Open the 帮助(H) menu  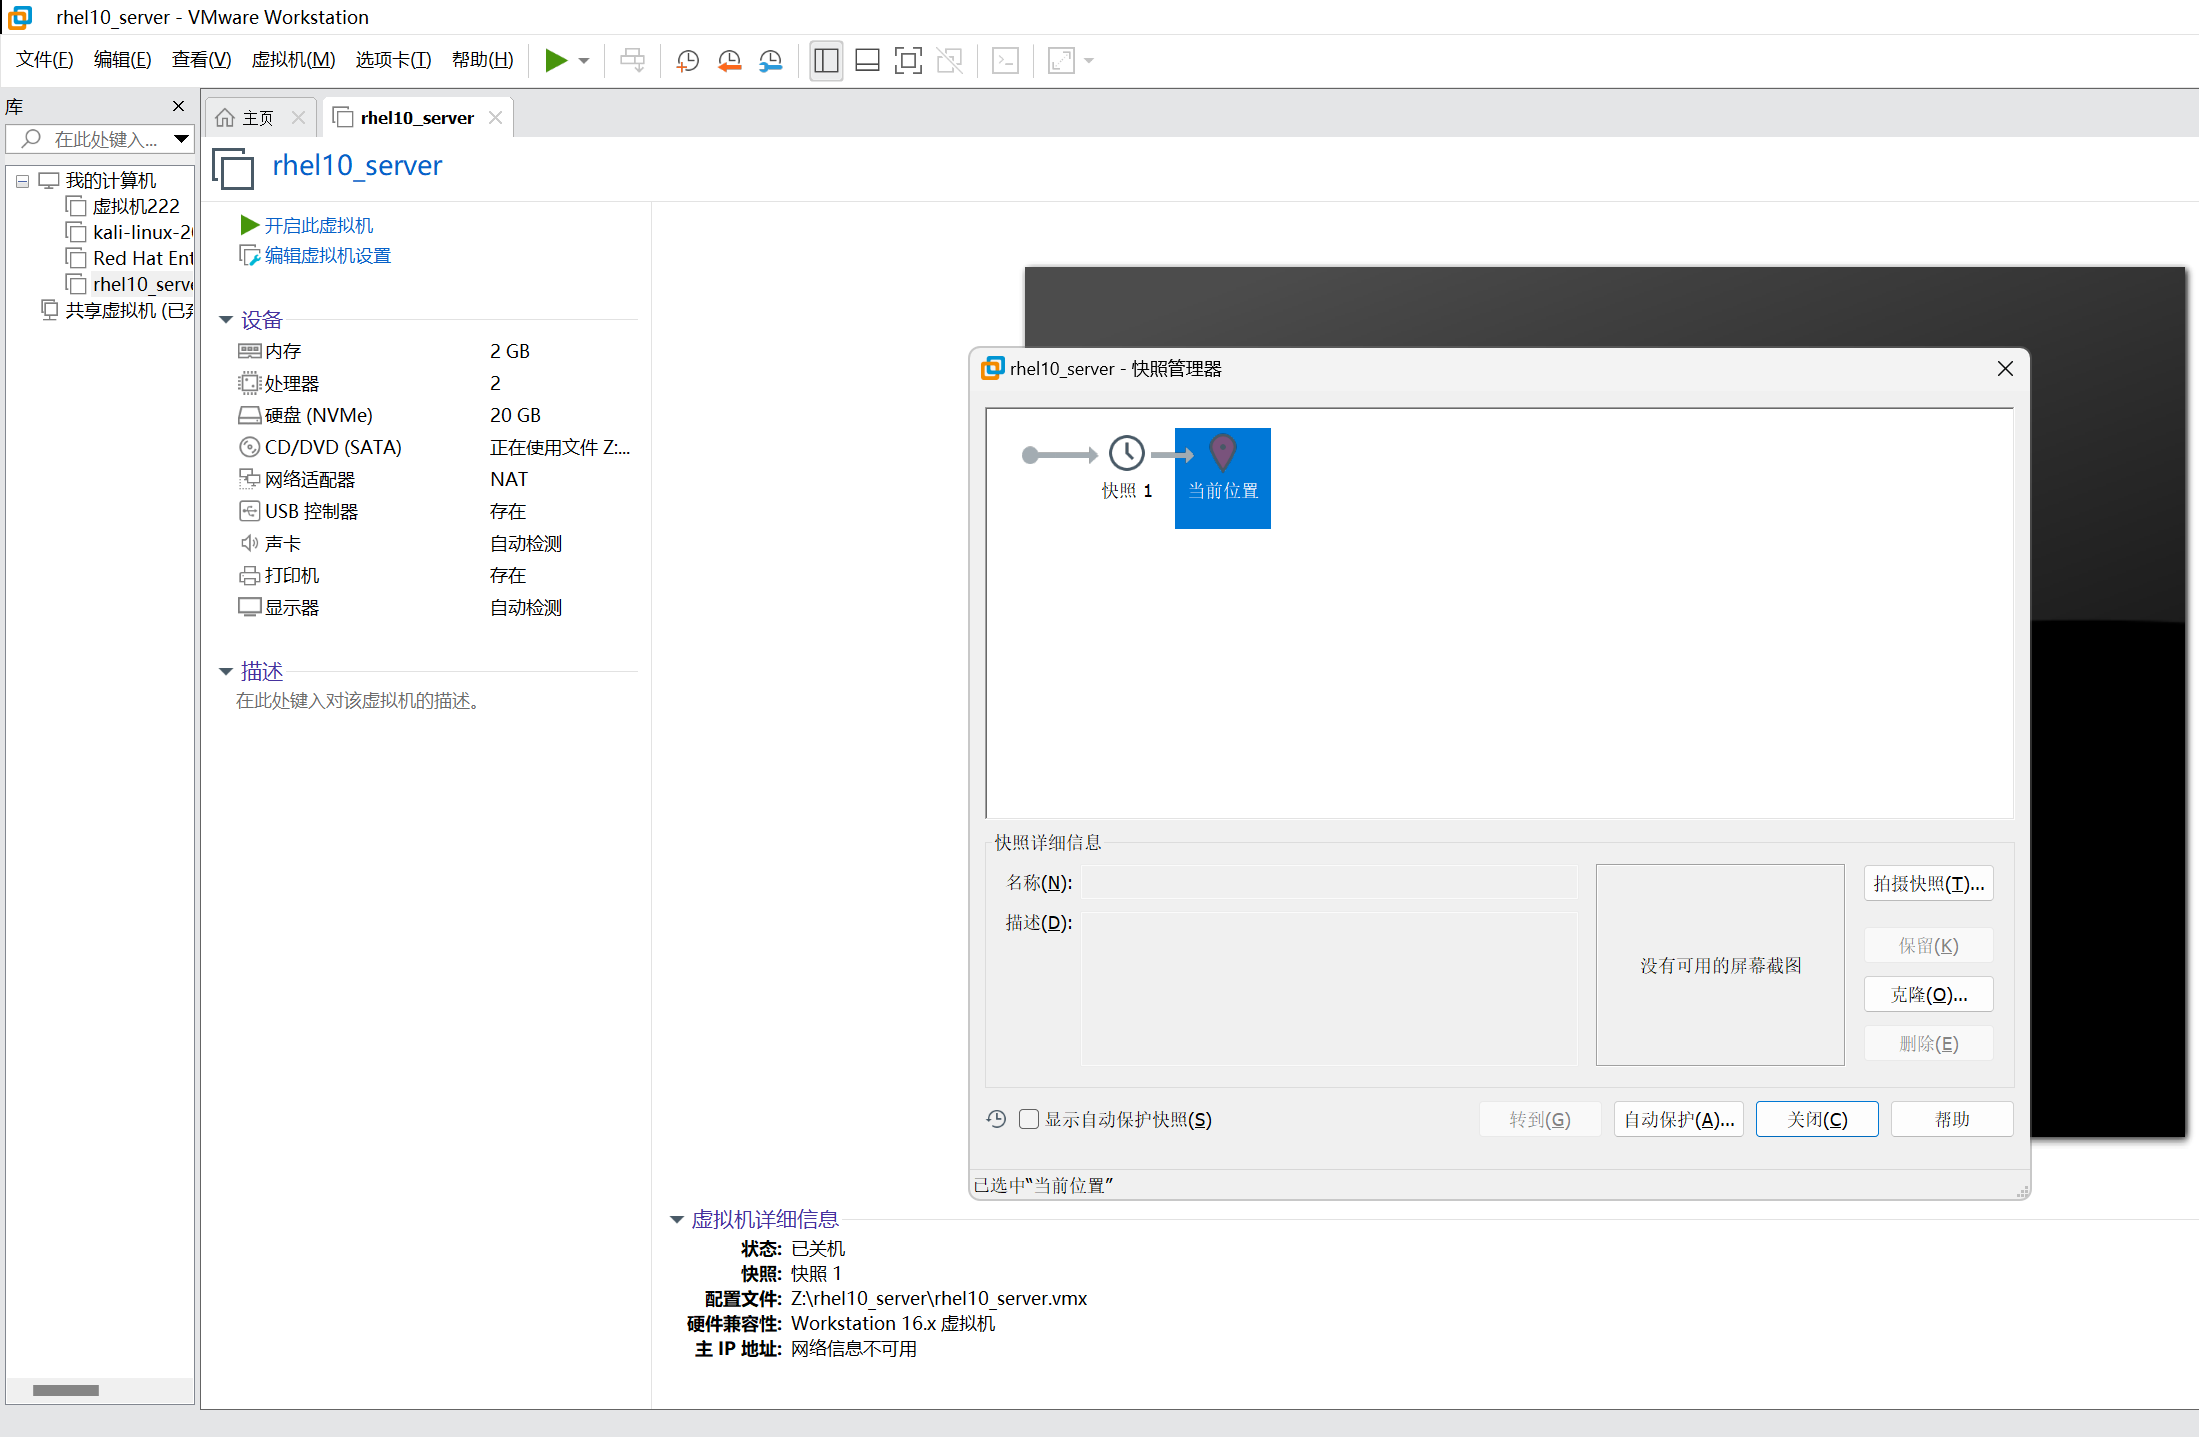click(483, 60)
